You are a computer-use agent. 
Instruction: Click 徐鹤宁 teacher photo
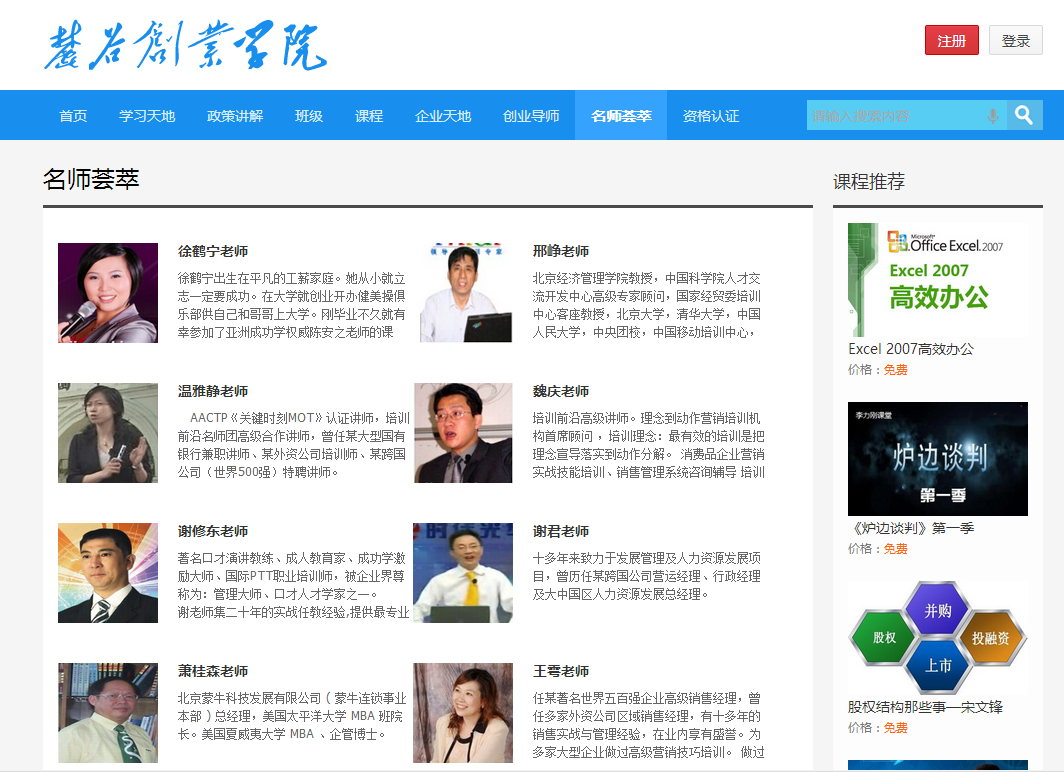pyautogui.click(x=108, y=293)
